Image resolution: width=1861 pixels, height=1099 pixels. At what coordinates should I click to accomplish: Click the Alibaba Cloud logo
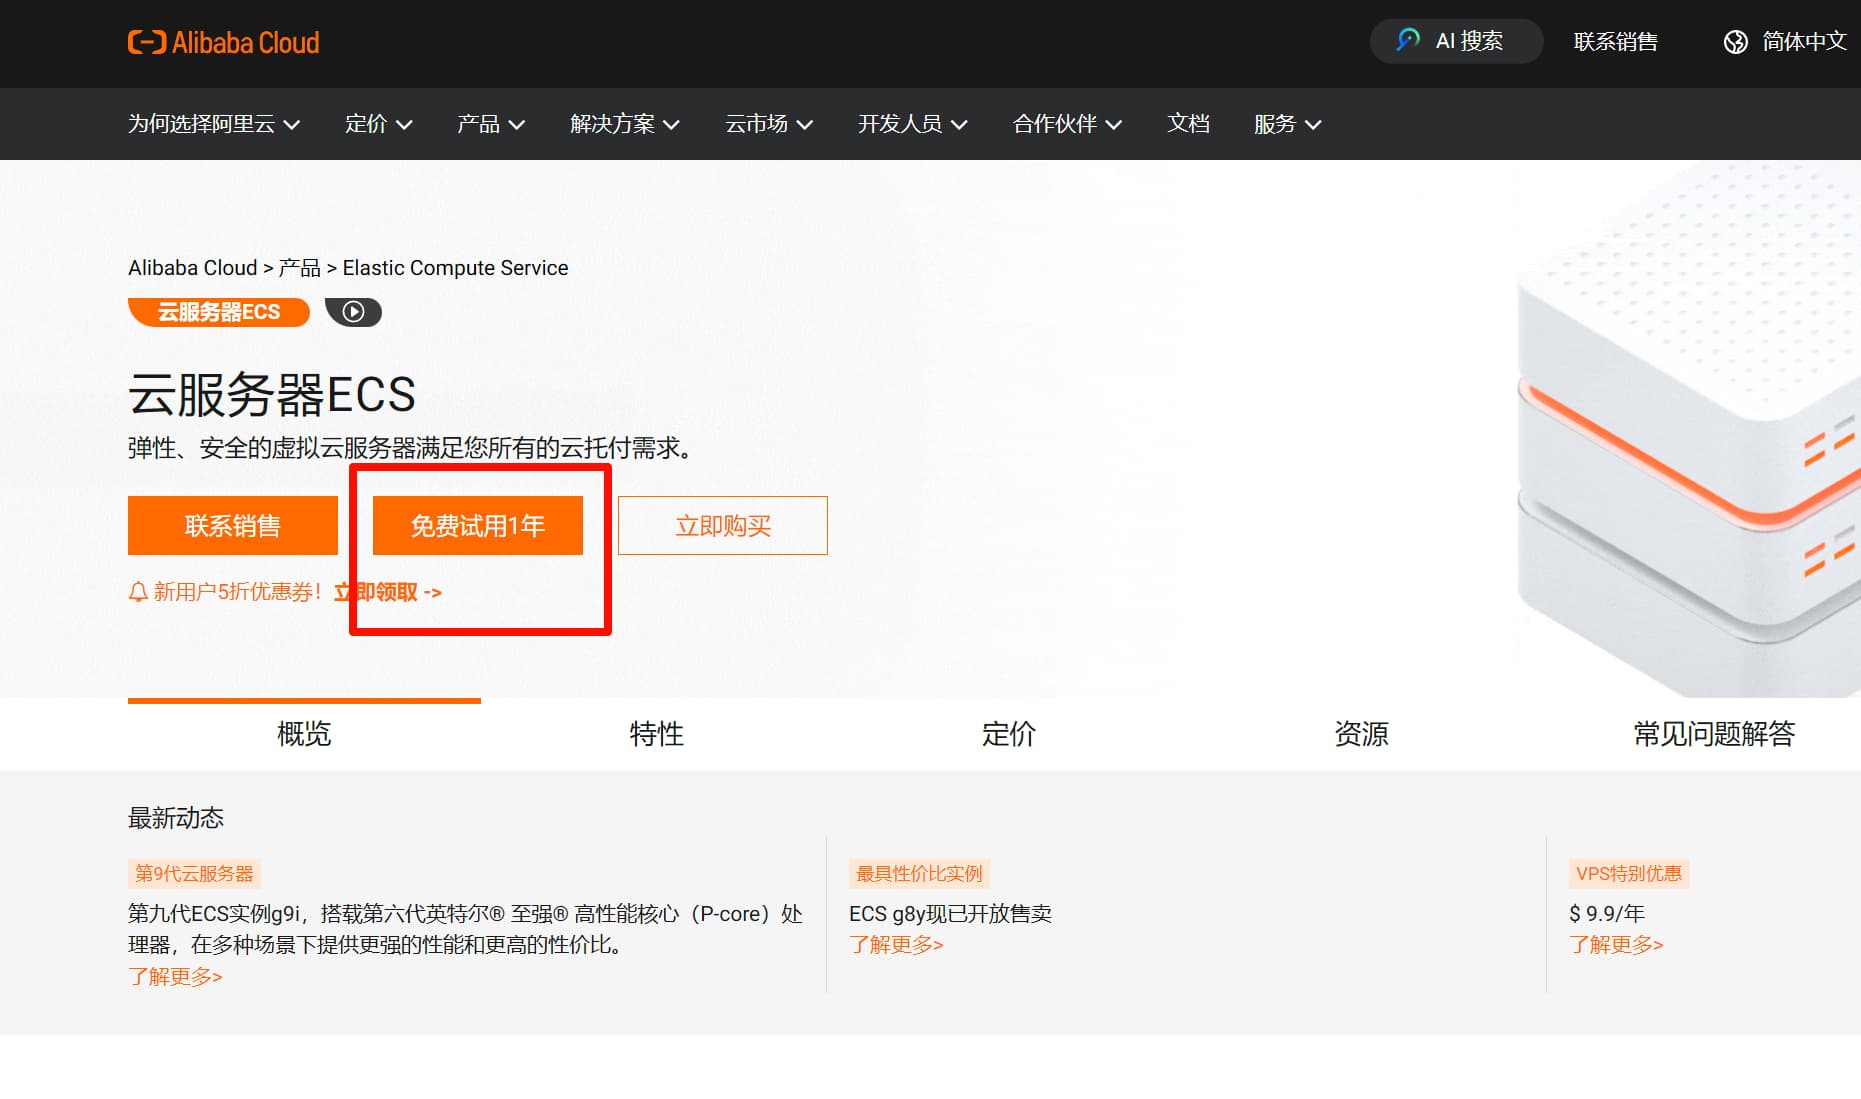[223, 42]
